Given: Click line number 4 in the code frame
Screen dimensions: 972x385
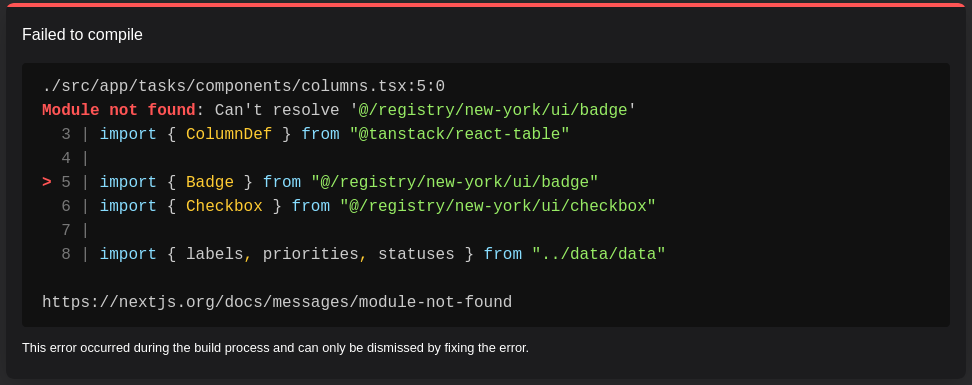Looking at the screenshot, I should pos(66,158).
